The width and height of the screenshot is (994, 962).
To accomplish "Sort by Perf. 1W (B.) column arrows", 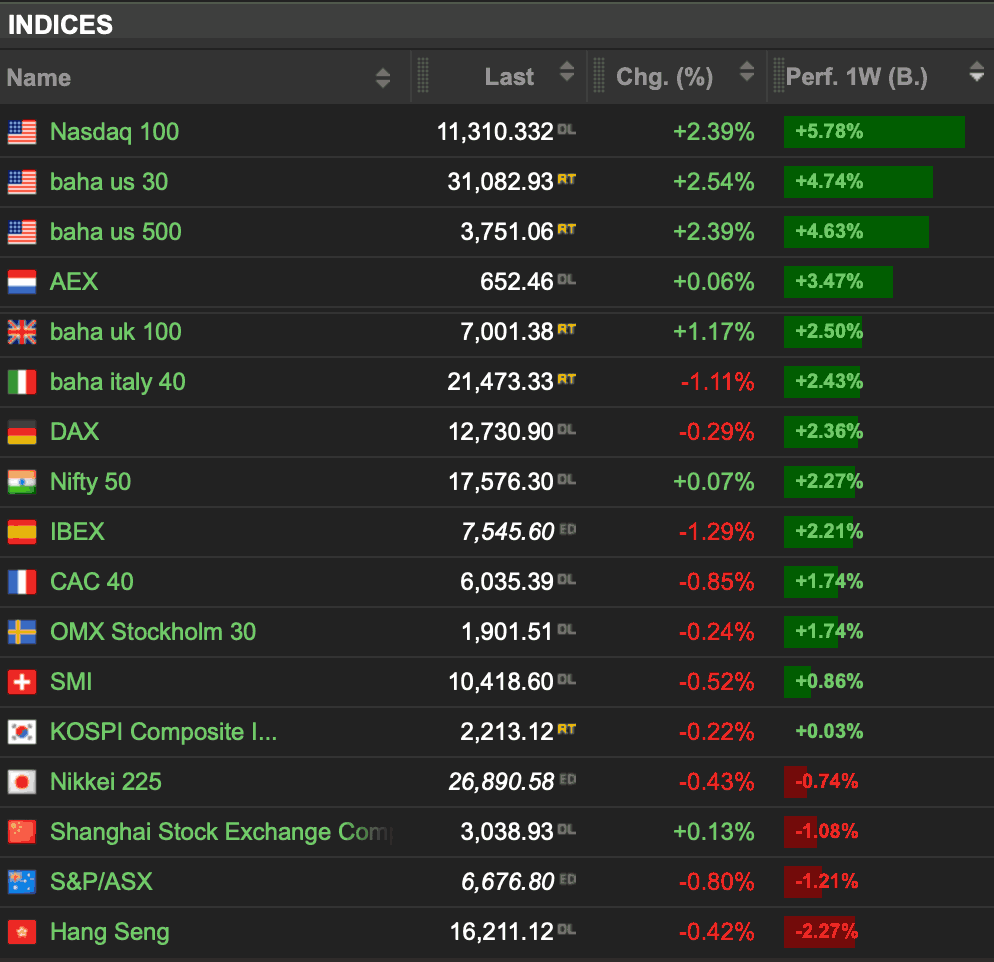I will (977, 72).
